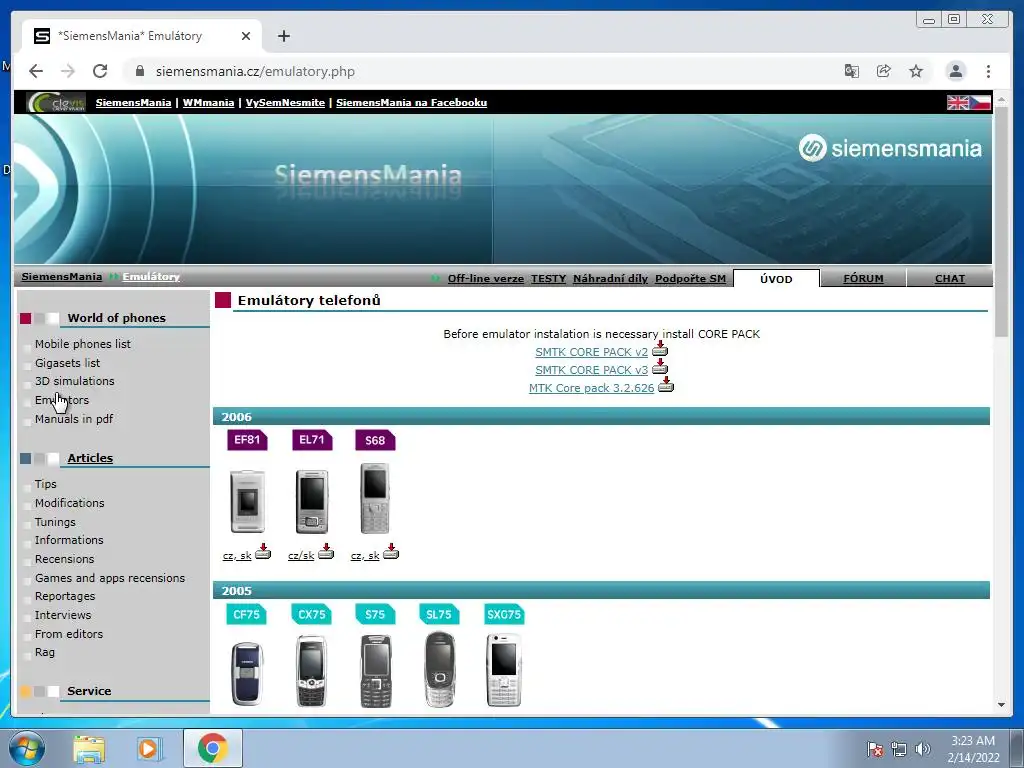This screenshot has height=768, width=1024.
Task: Click the share page icon in the address bar
Action: [x=884, y=71]
